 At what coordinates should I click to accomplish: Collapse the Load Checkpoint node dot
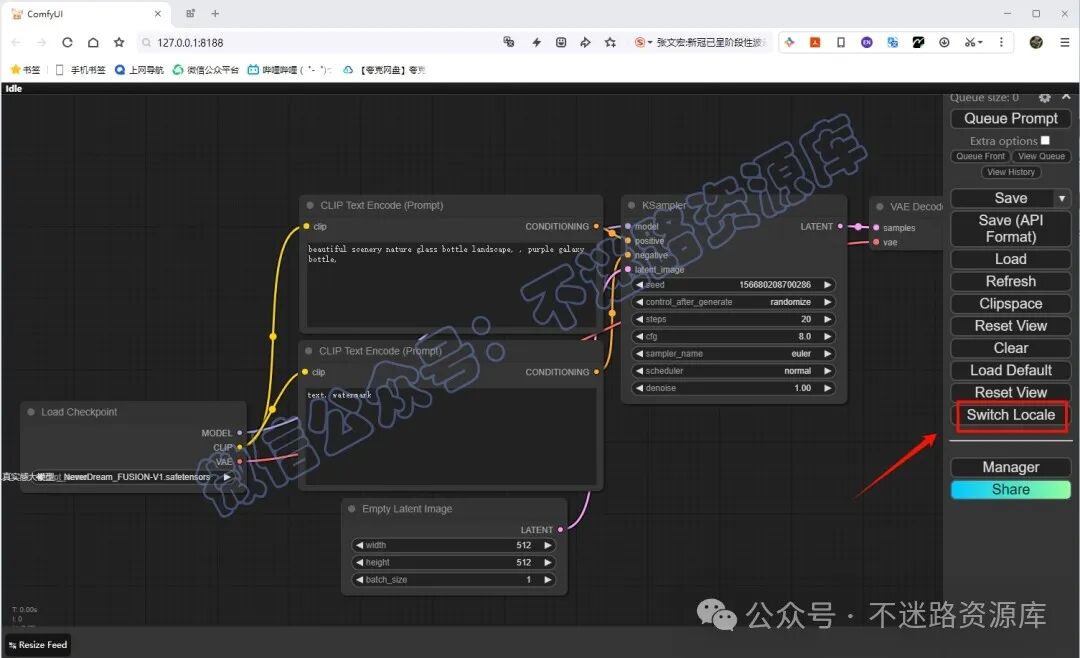(x=31, y=412)
